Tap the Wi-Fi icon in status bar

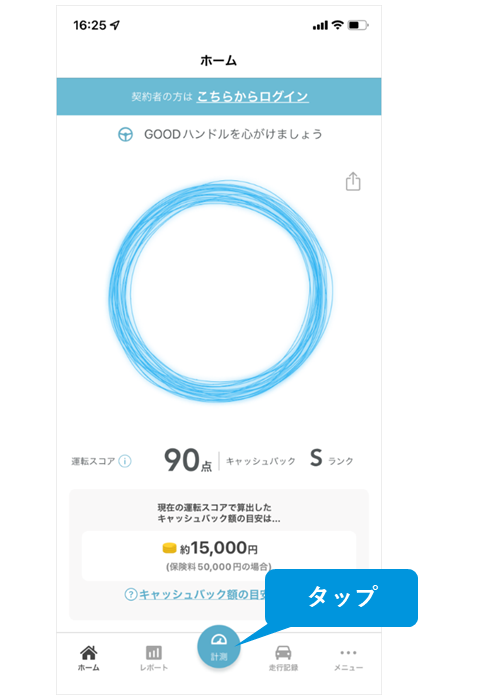click(x=338, y=25)
